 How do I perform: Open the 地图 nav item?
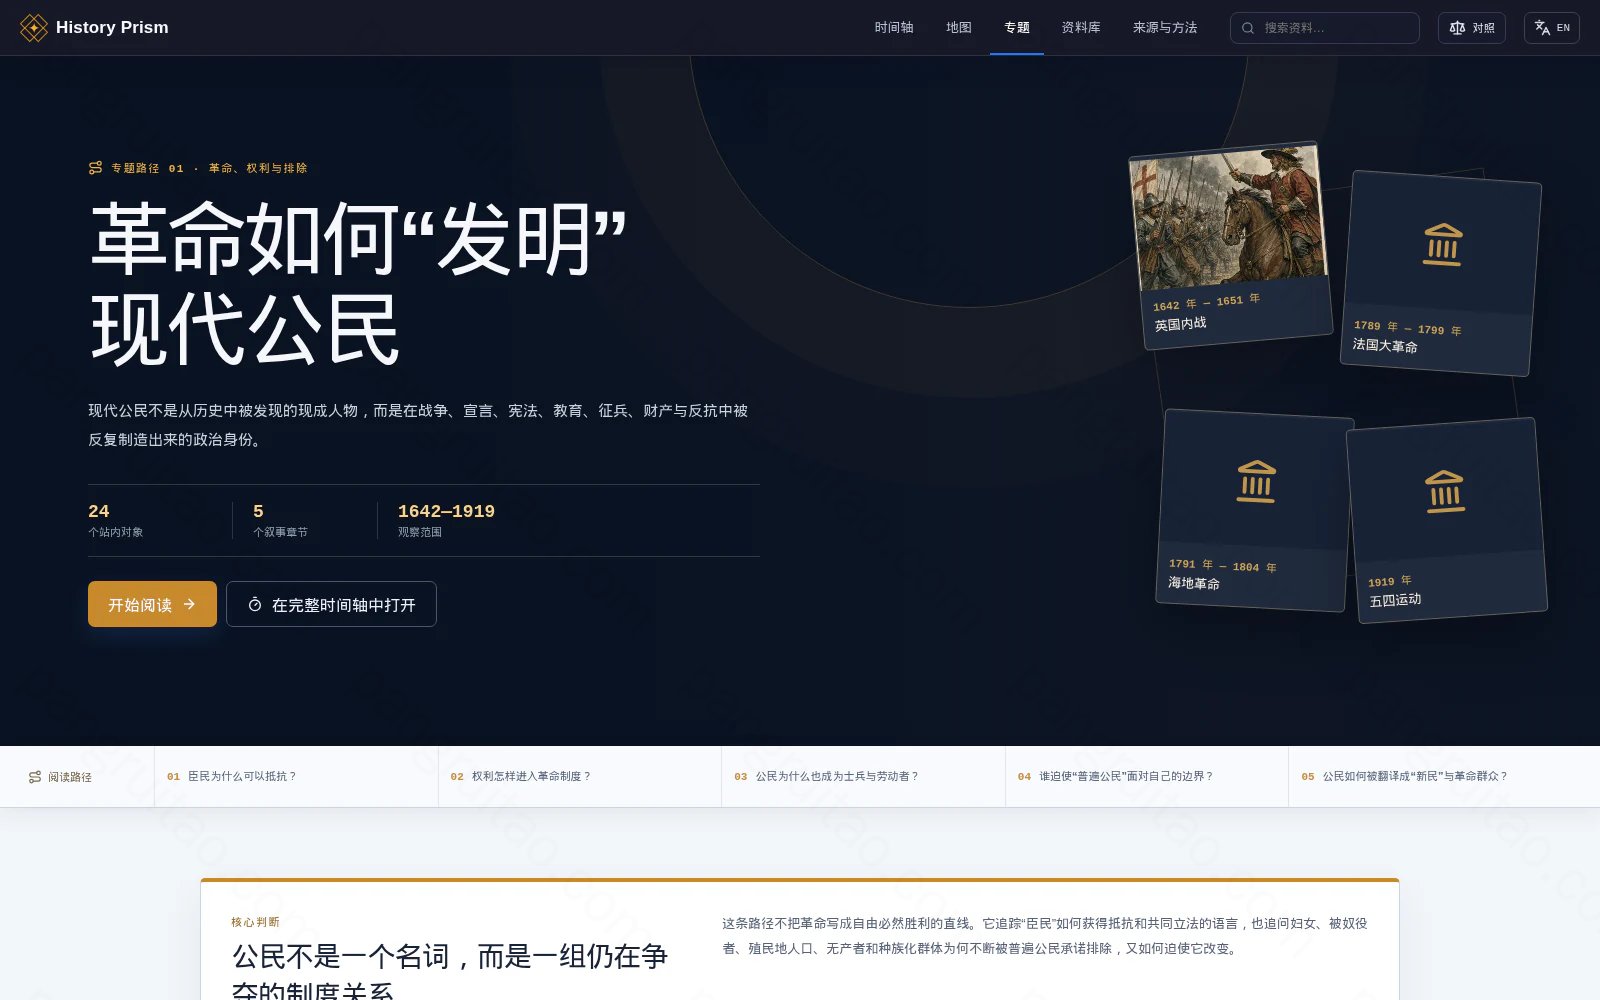[959, 28]
